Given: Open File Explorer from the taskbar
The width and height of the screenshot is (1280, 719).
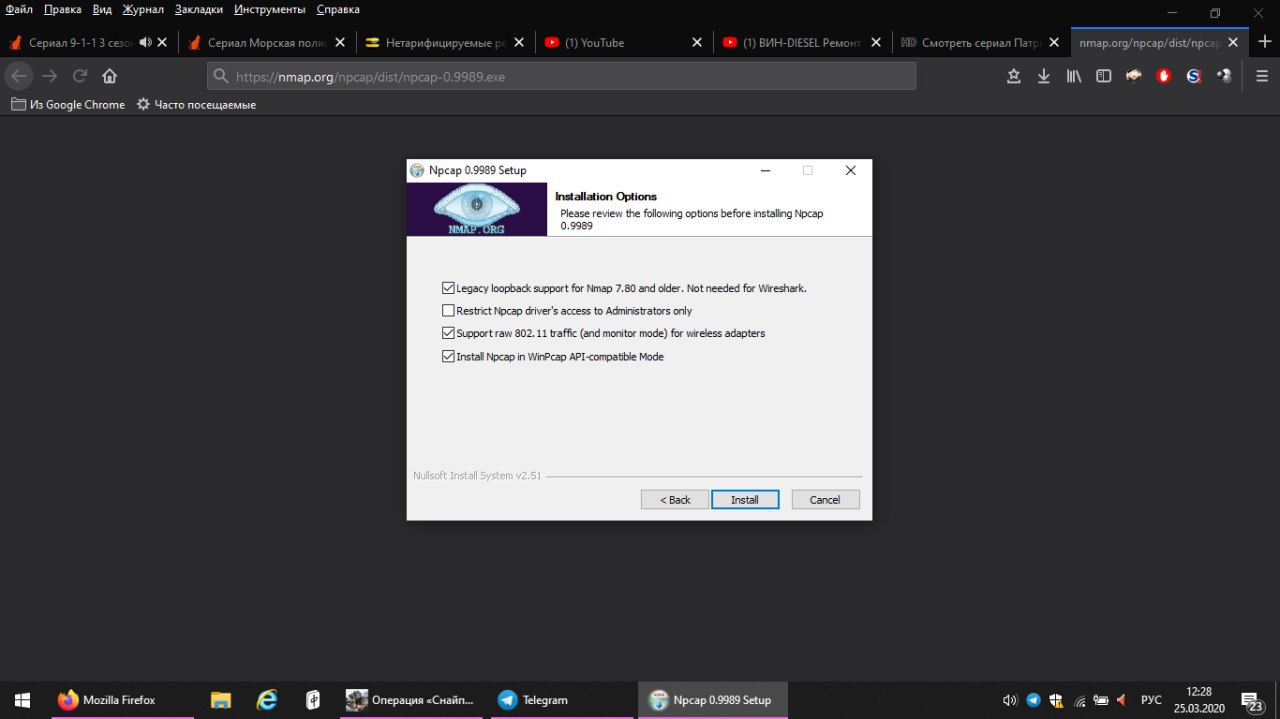Looking at the screenshot, I should pos(221,700).
